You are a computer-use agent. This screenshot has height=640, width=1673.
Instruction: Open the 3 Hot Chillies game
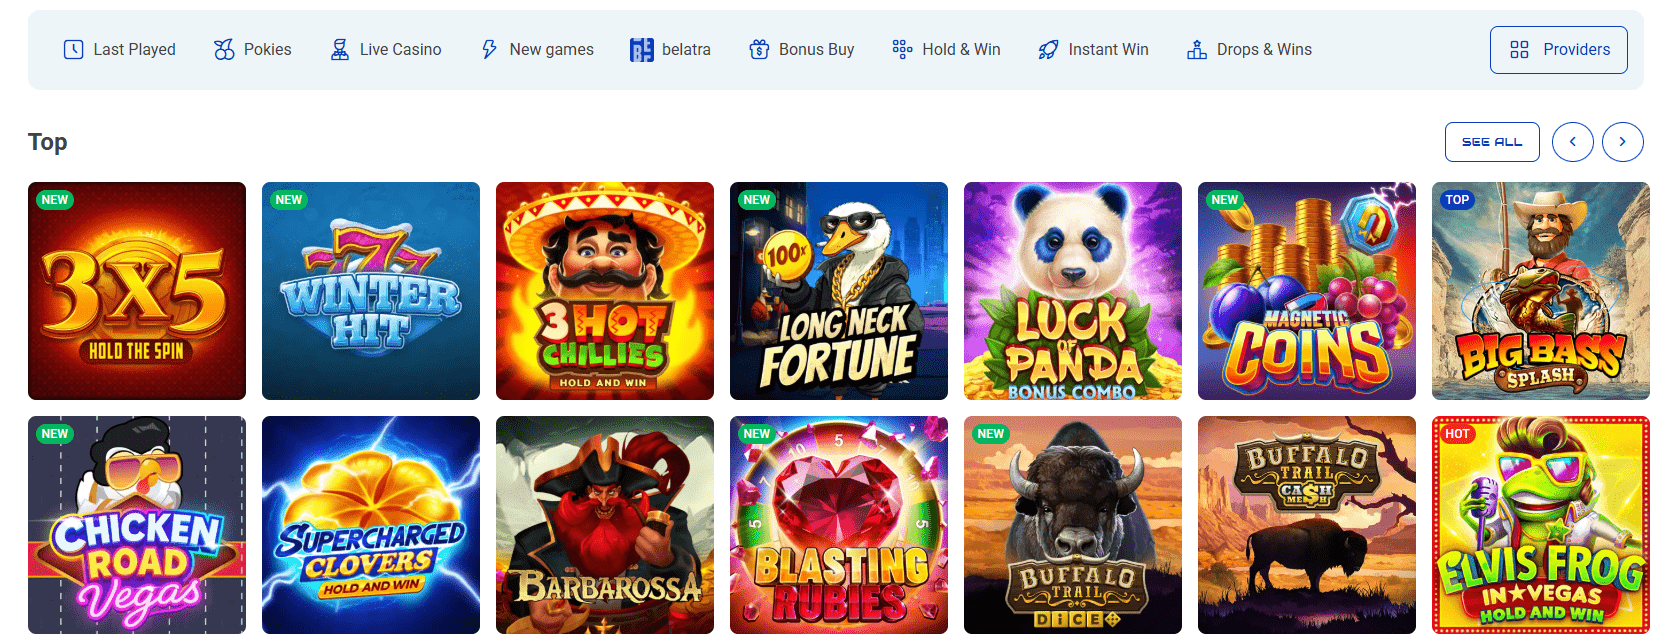point(605,291)
